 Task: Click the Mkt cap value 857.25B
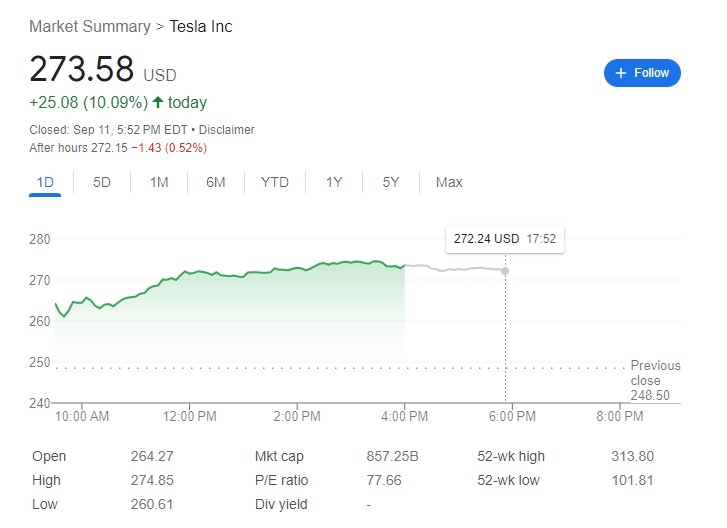(x=392, y=456)
